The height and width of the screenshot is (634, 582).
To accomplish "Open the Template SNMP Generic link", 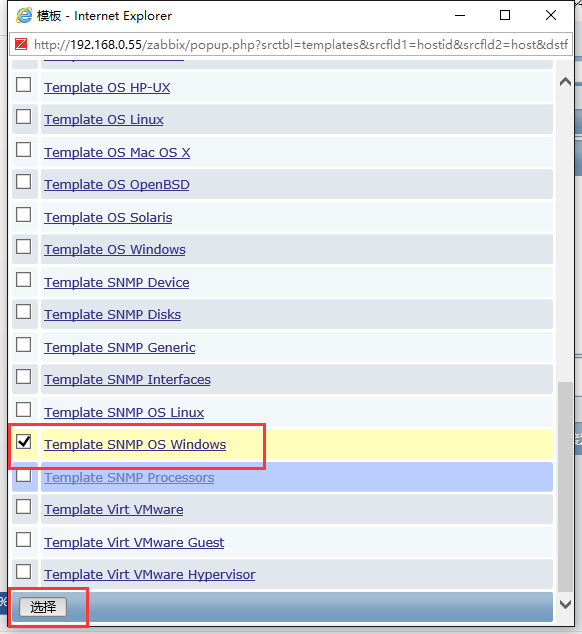I will [120, 347].
